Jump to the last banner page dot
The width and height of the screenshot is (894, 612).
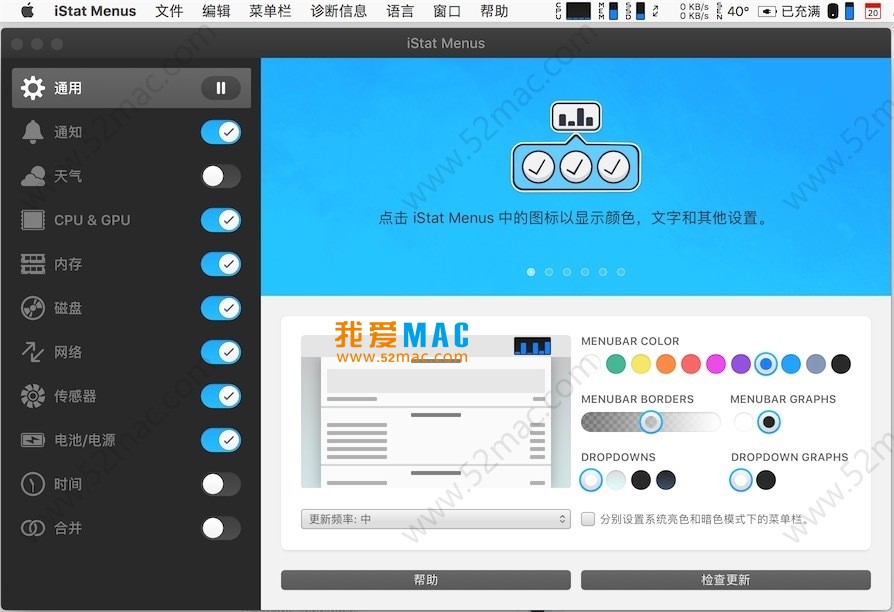click(621, 272)
